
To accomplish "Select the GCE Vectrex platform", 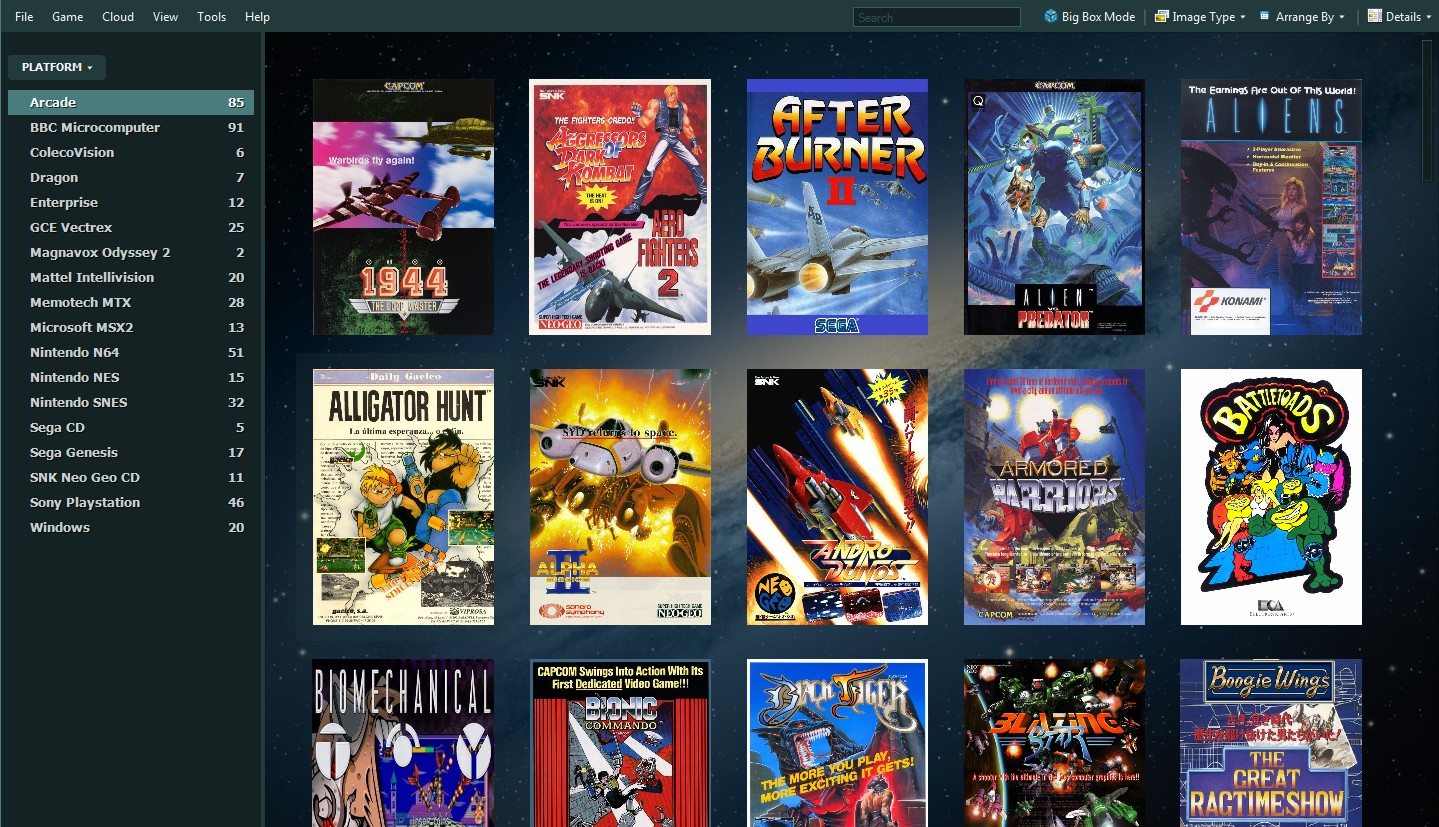I will click(131, 227).
